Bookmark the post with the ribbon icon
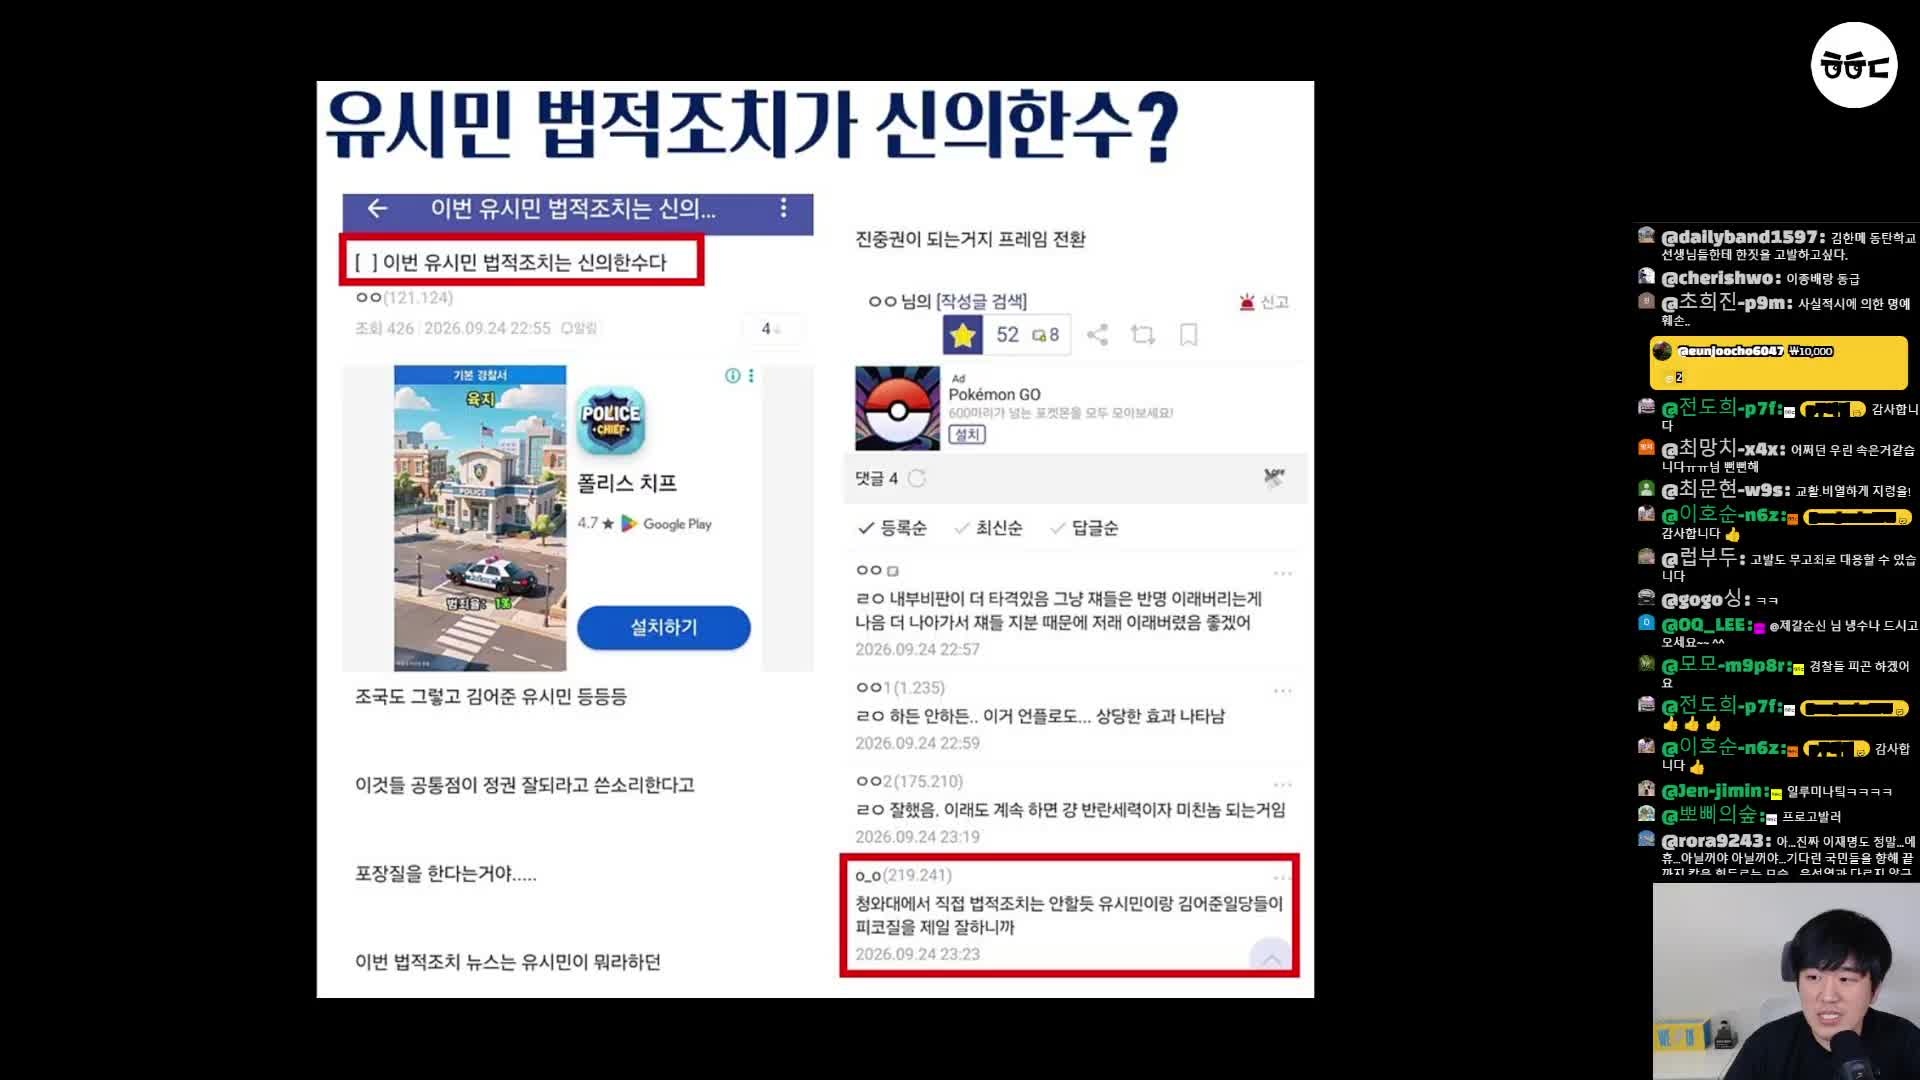 coord(1188,335)
